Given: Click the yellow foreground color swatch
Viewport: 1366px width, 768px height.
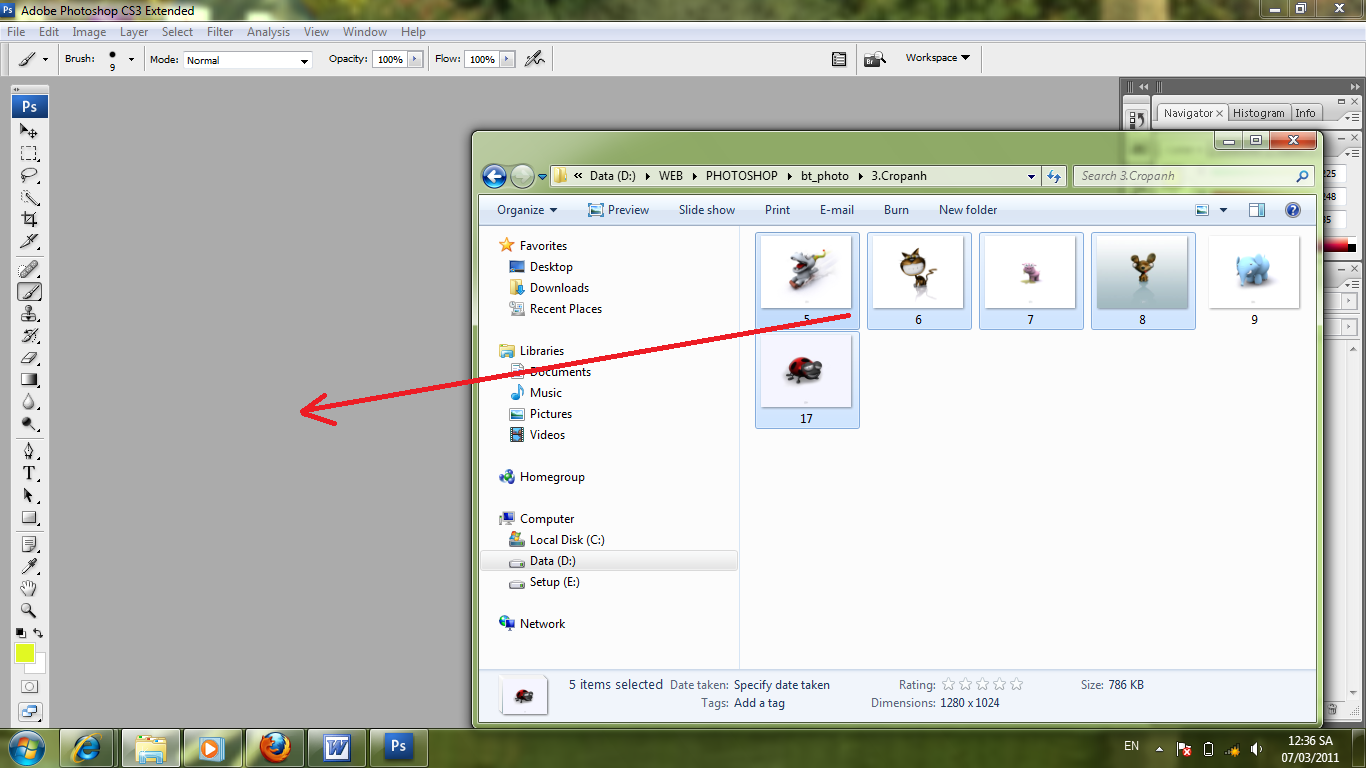Looking at the screenshot, I should click(24, 653).
